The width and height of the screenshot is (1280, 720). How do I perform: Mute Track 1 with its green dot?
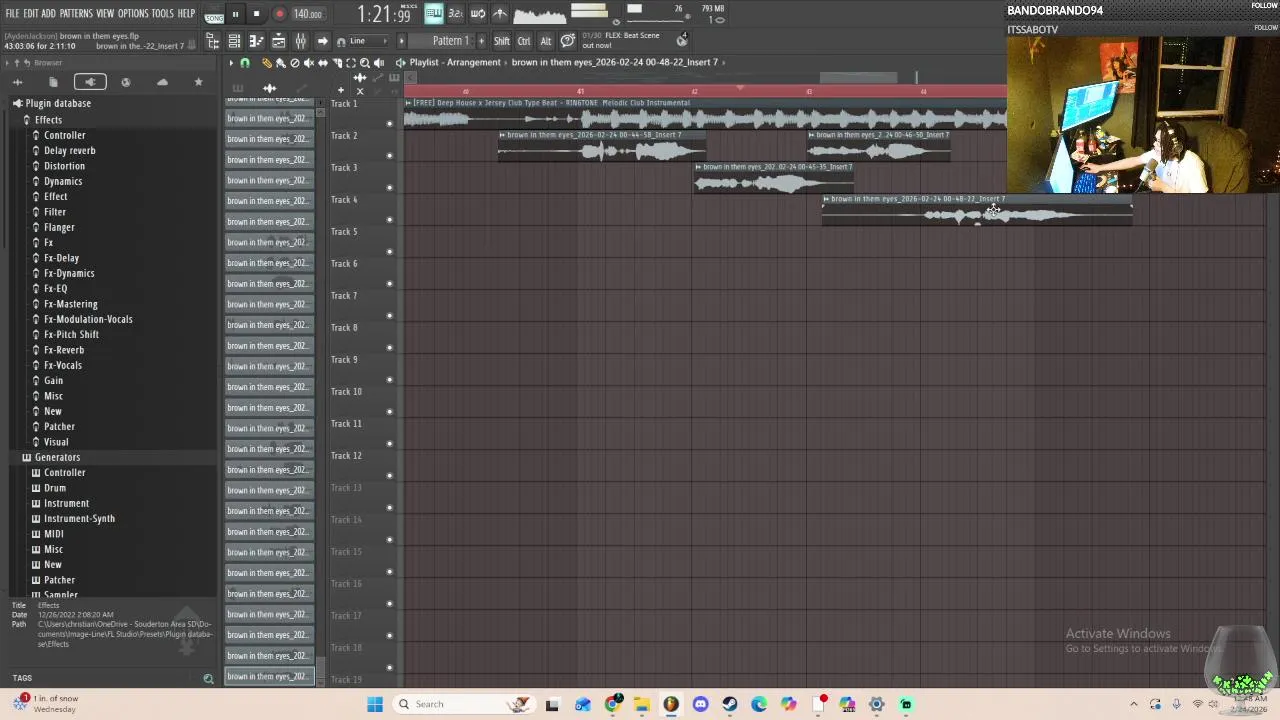point(390,124)
